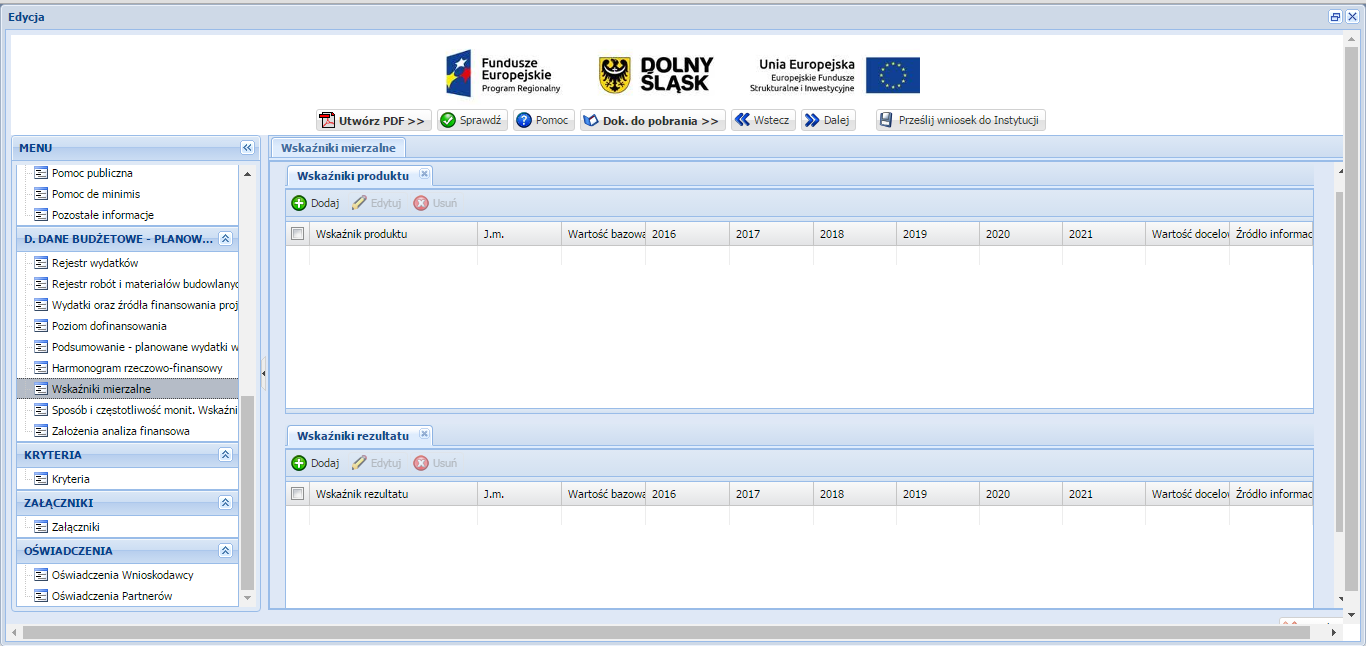Open Poziom dofinansowania menu item

(x=108, y=326)
